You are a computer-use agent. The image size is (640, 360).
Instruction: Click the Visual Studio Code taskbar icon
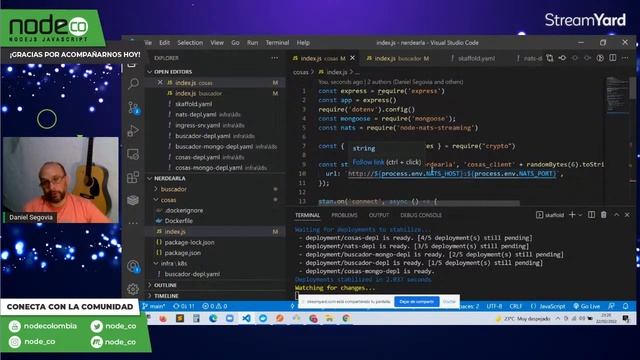pos(246,318)
